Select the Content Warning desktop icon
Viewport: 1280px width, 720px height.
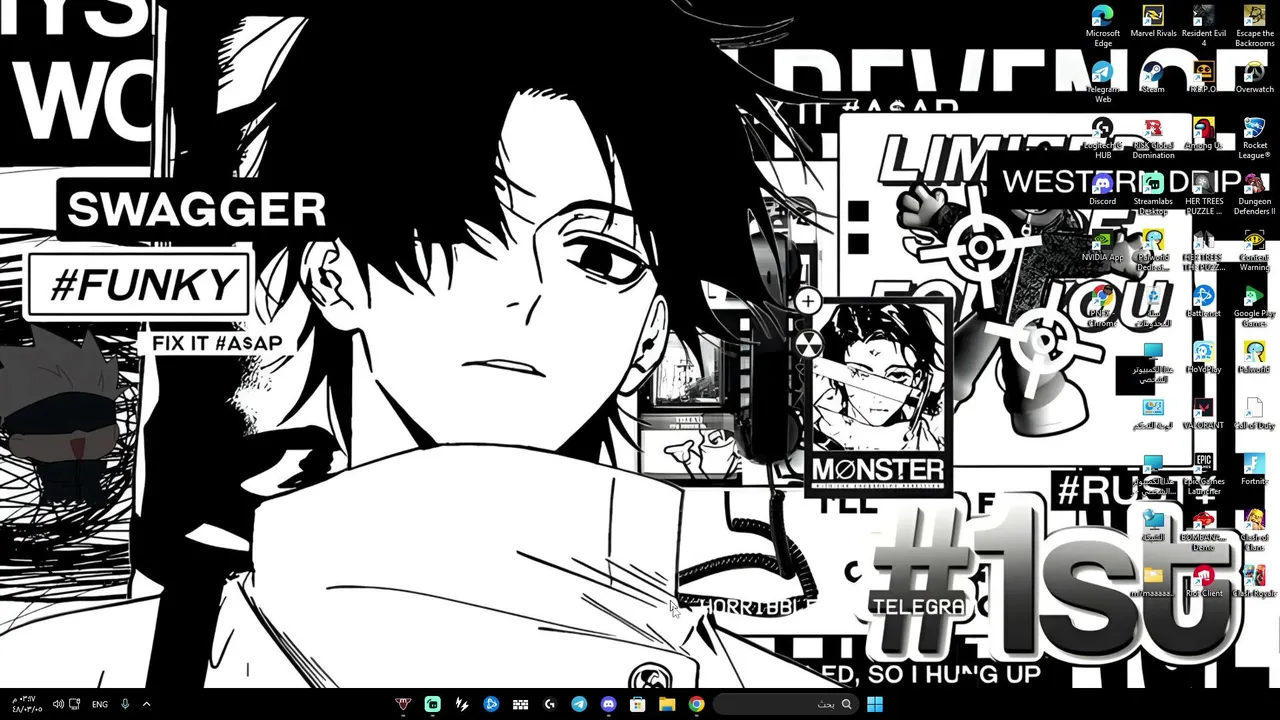(x=1254, y=250)
